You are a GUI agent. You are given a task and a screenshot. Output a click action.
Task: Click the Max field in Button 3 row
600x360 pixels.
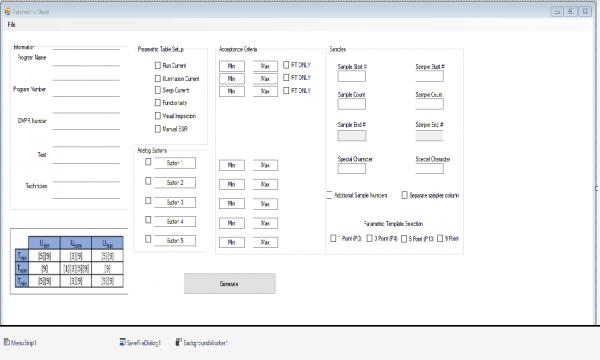click(265, 204)
